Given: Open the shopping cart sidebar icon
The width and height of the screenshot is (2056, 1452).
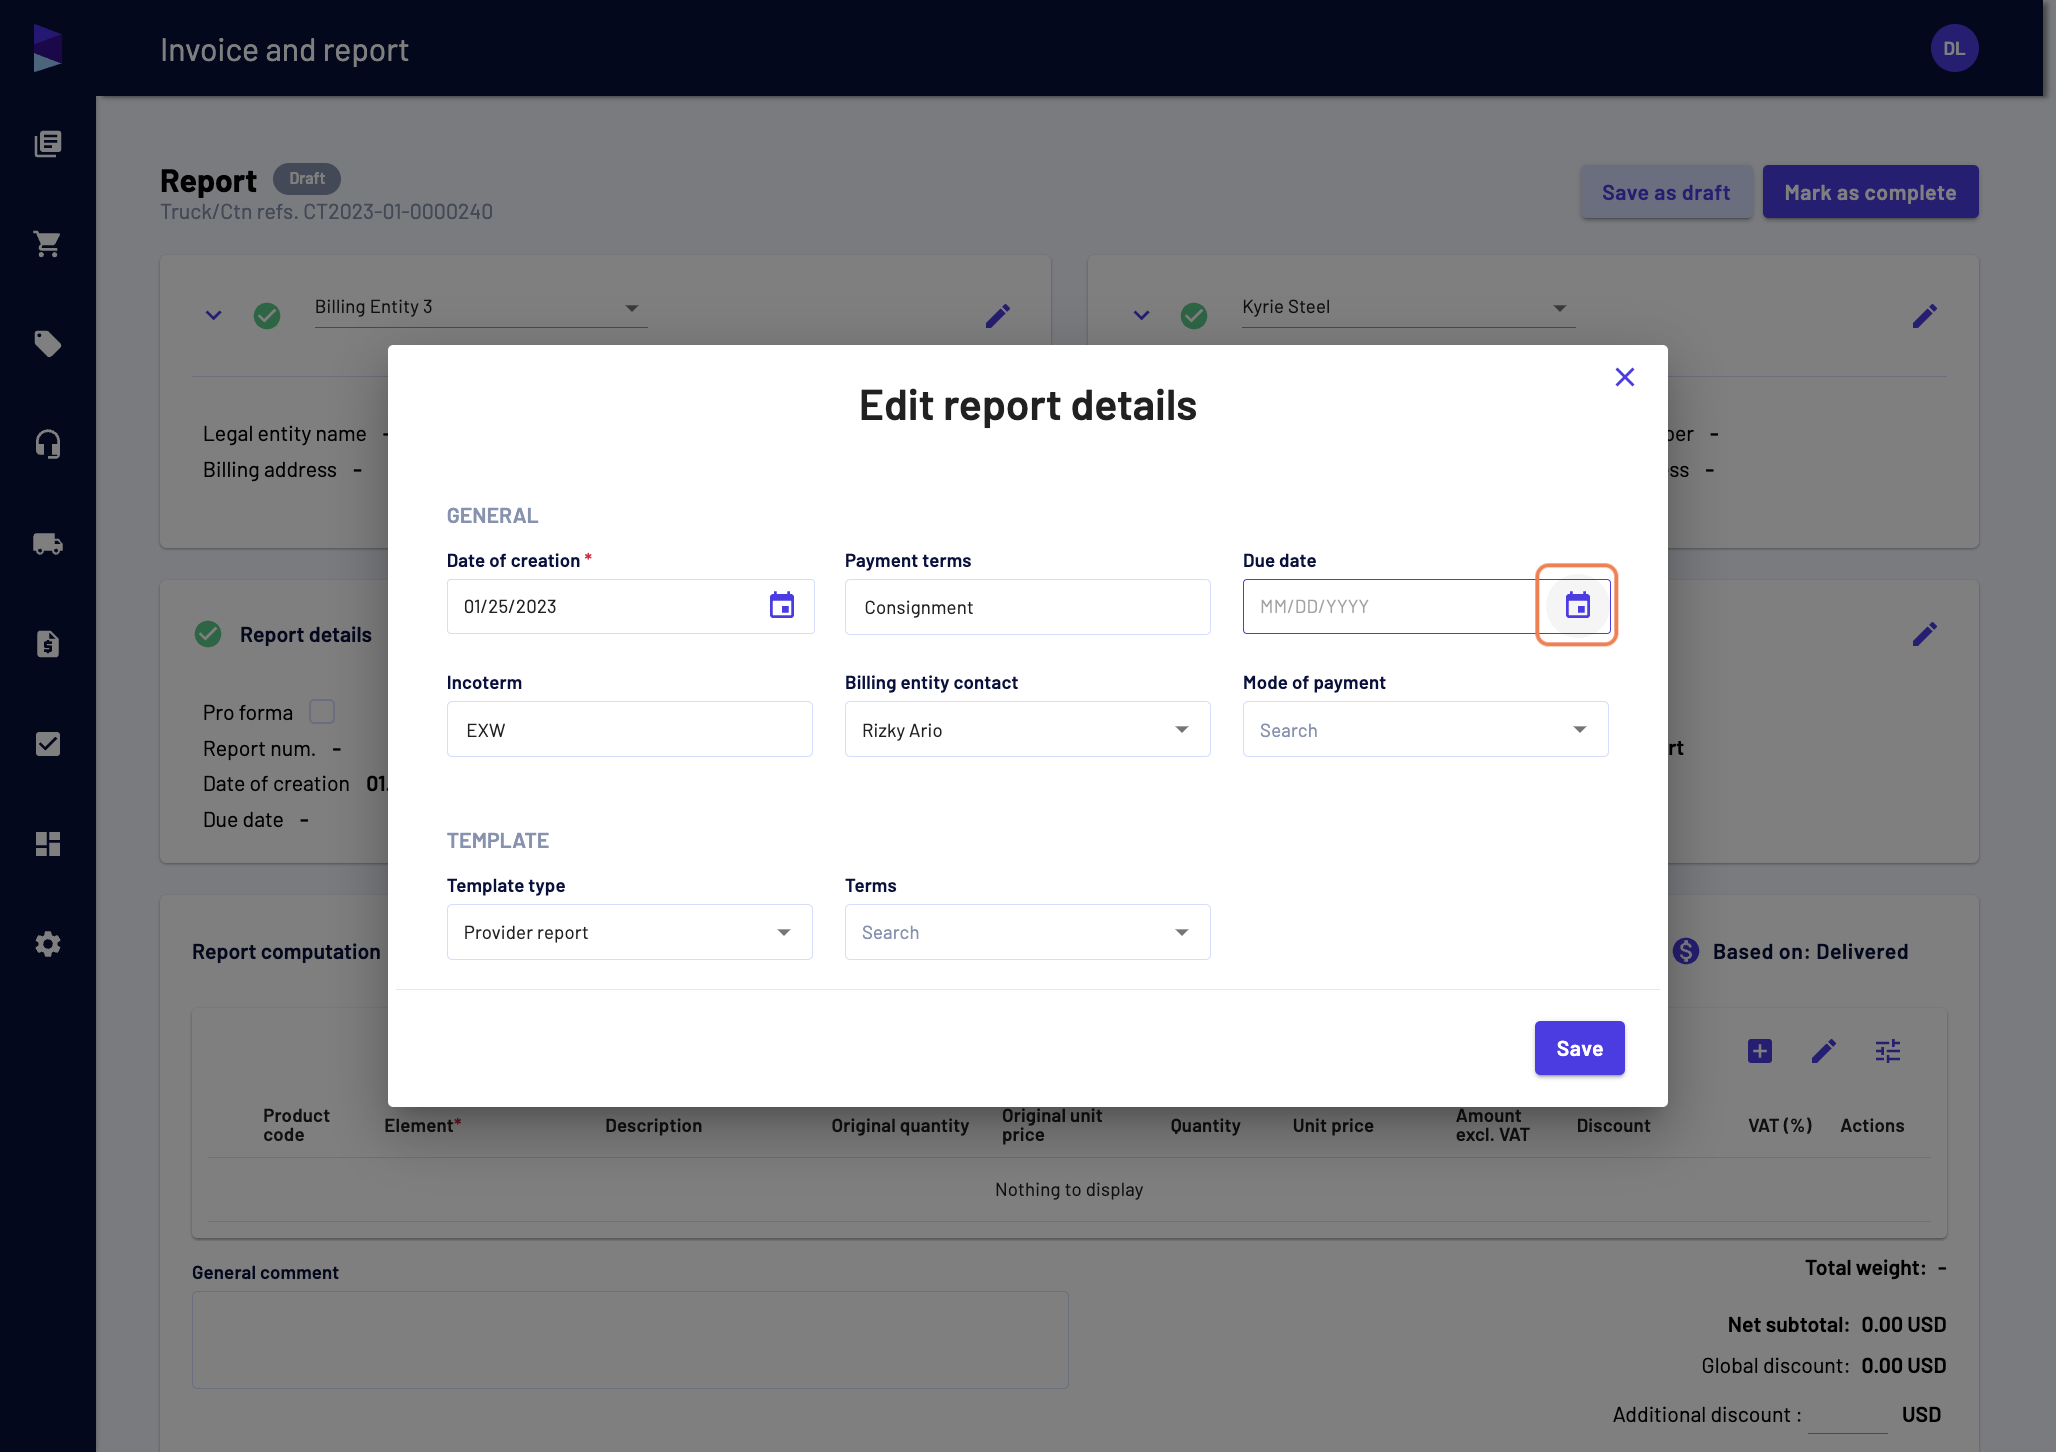Looking at the screenshot, I should 47,244.
